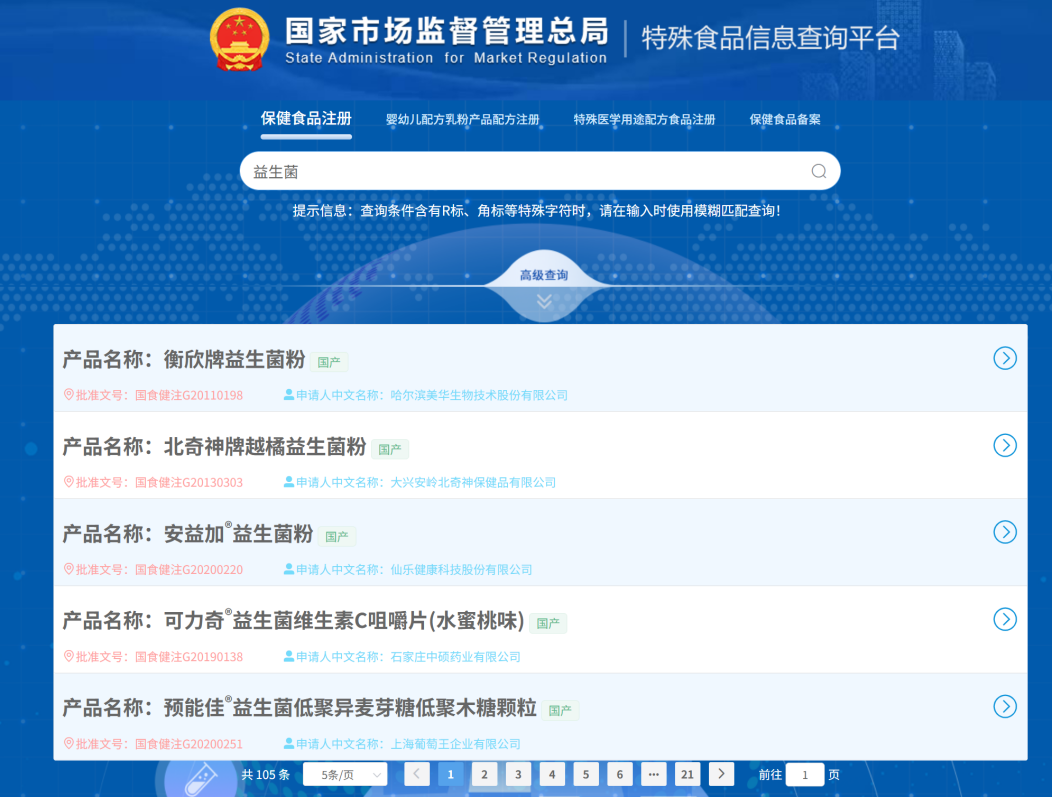Click approval number 国食健注G20190138
This screenshot has height=797, width=1052.
[x=189, y=657]
